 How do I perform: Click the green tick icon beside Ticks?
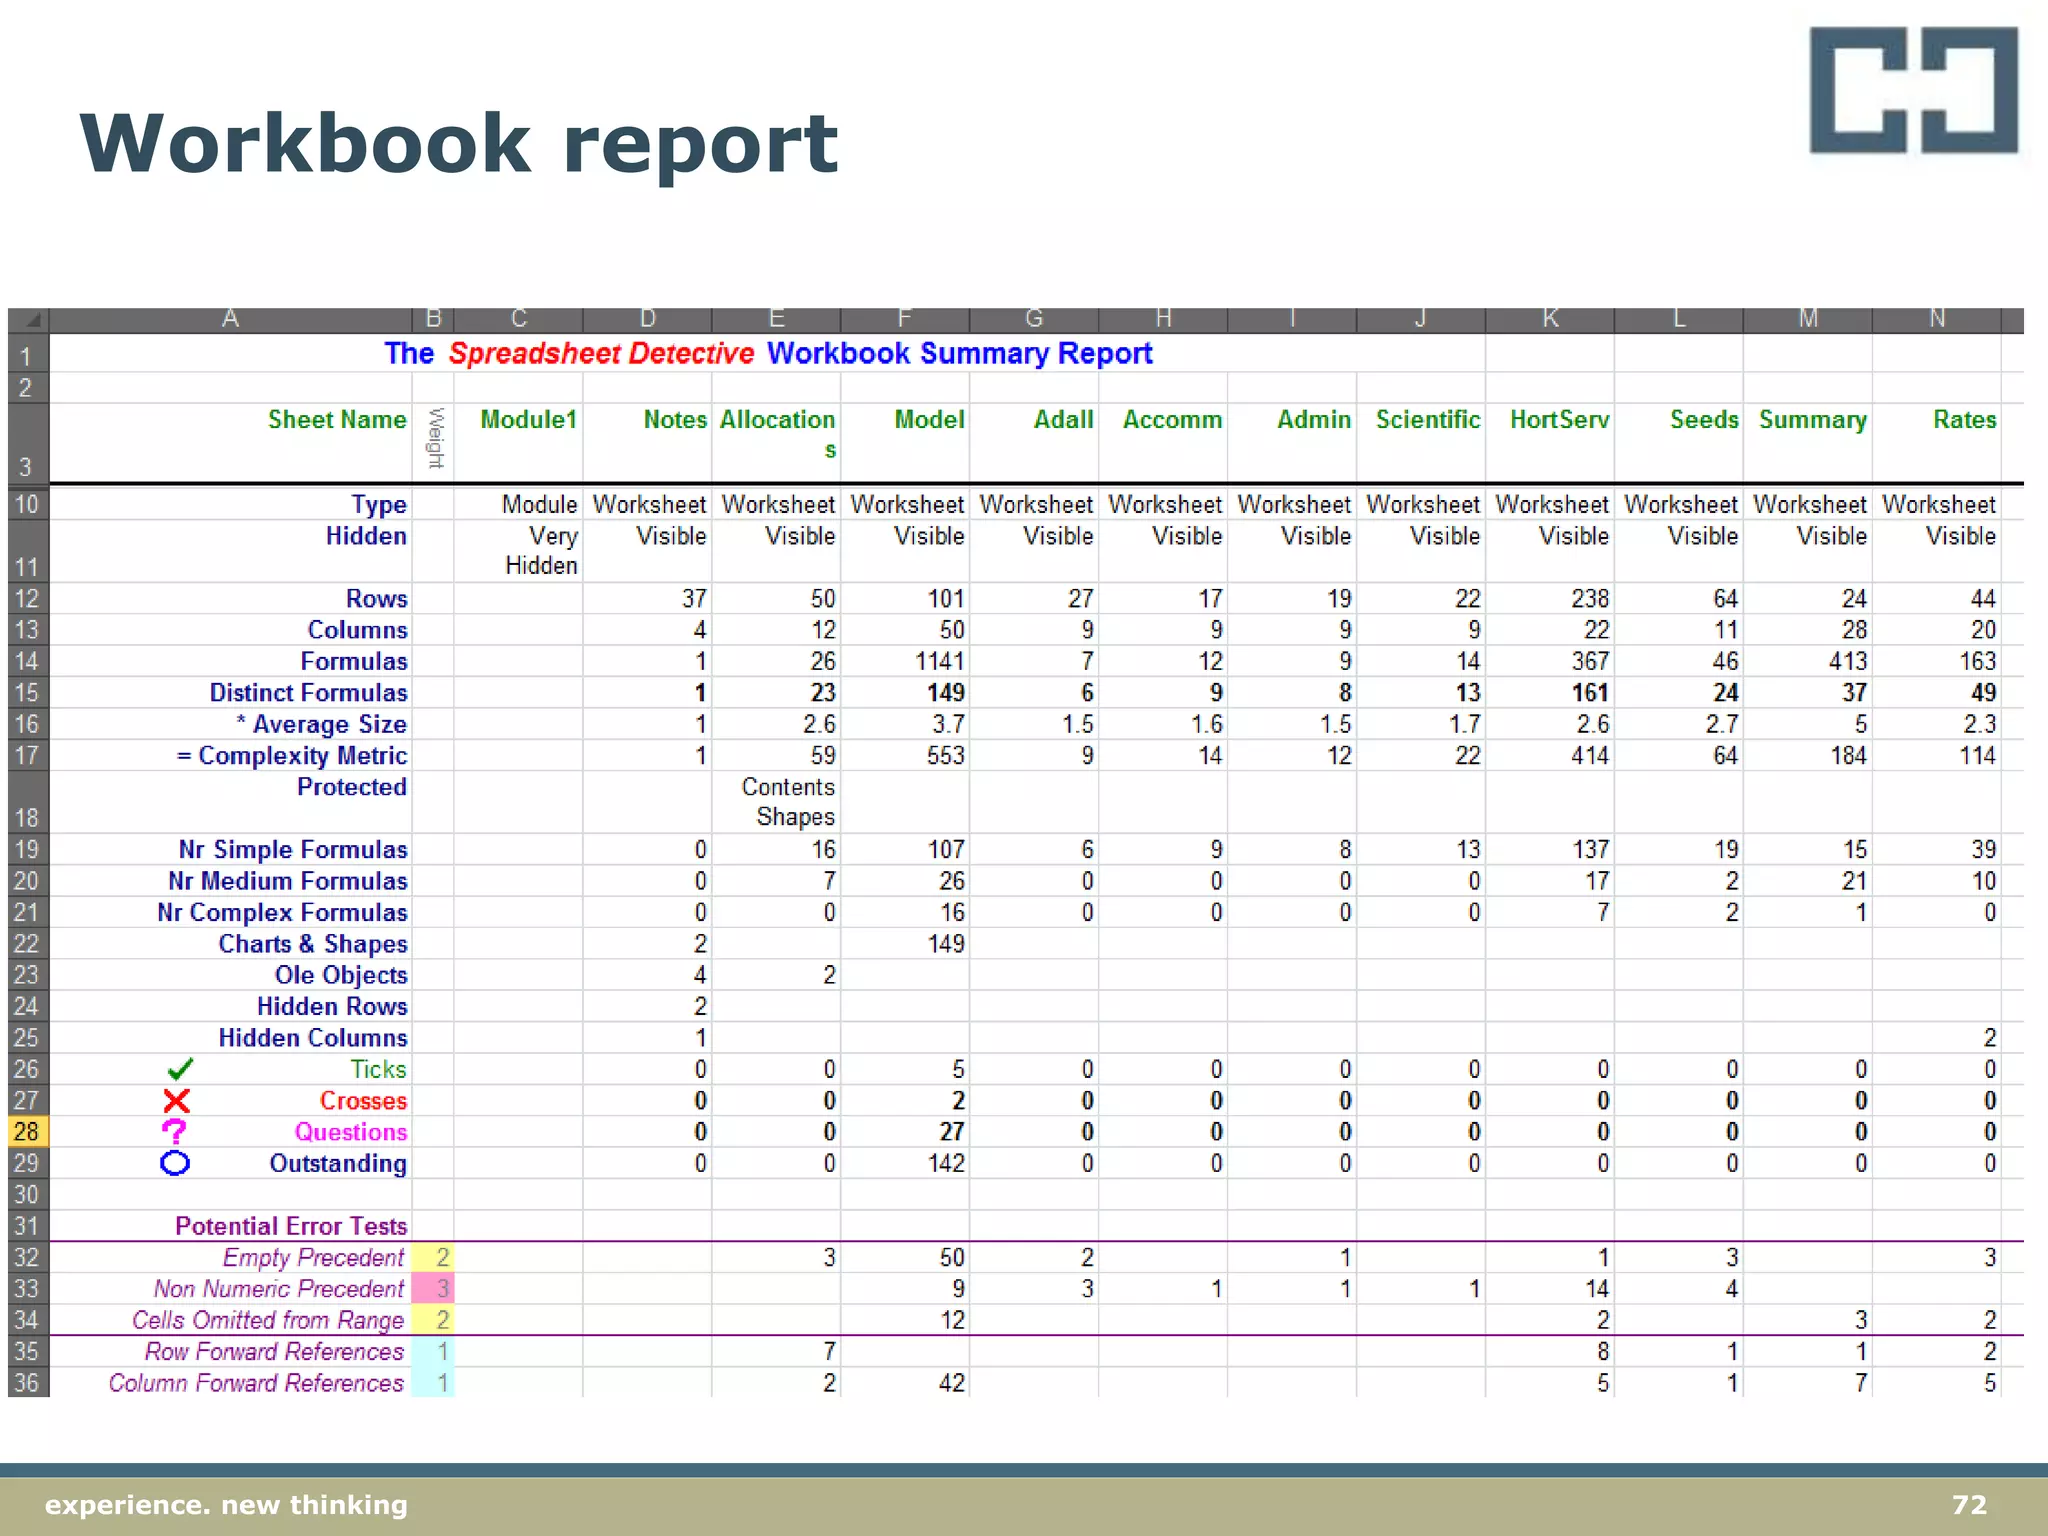coord(180,1069)
